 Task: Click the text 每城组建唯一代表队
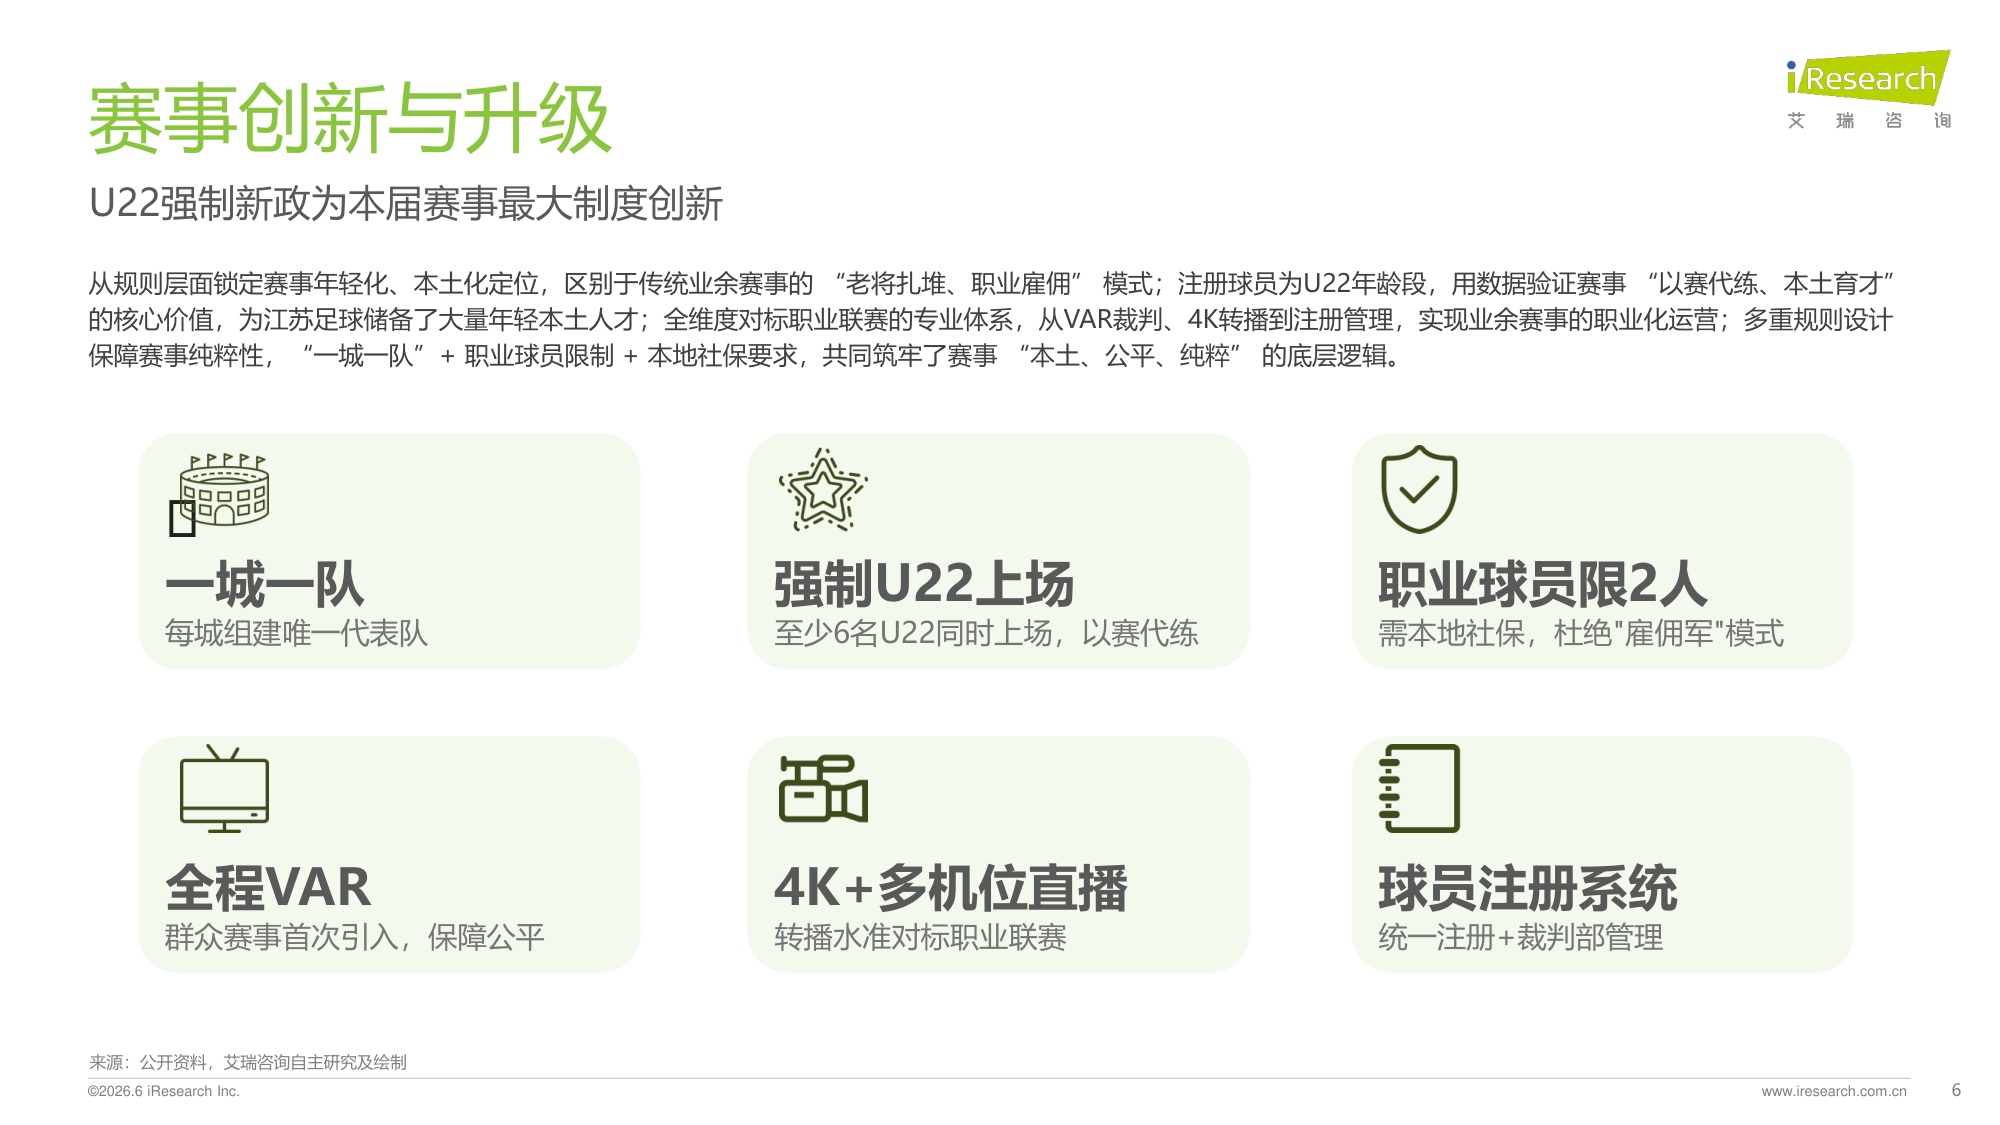coord(296,633)
